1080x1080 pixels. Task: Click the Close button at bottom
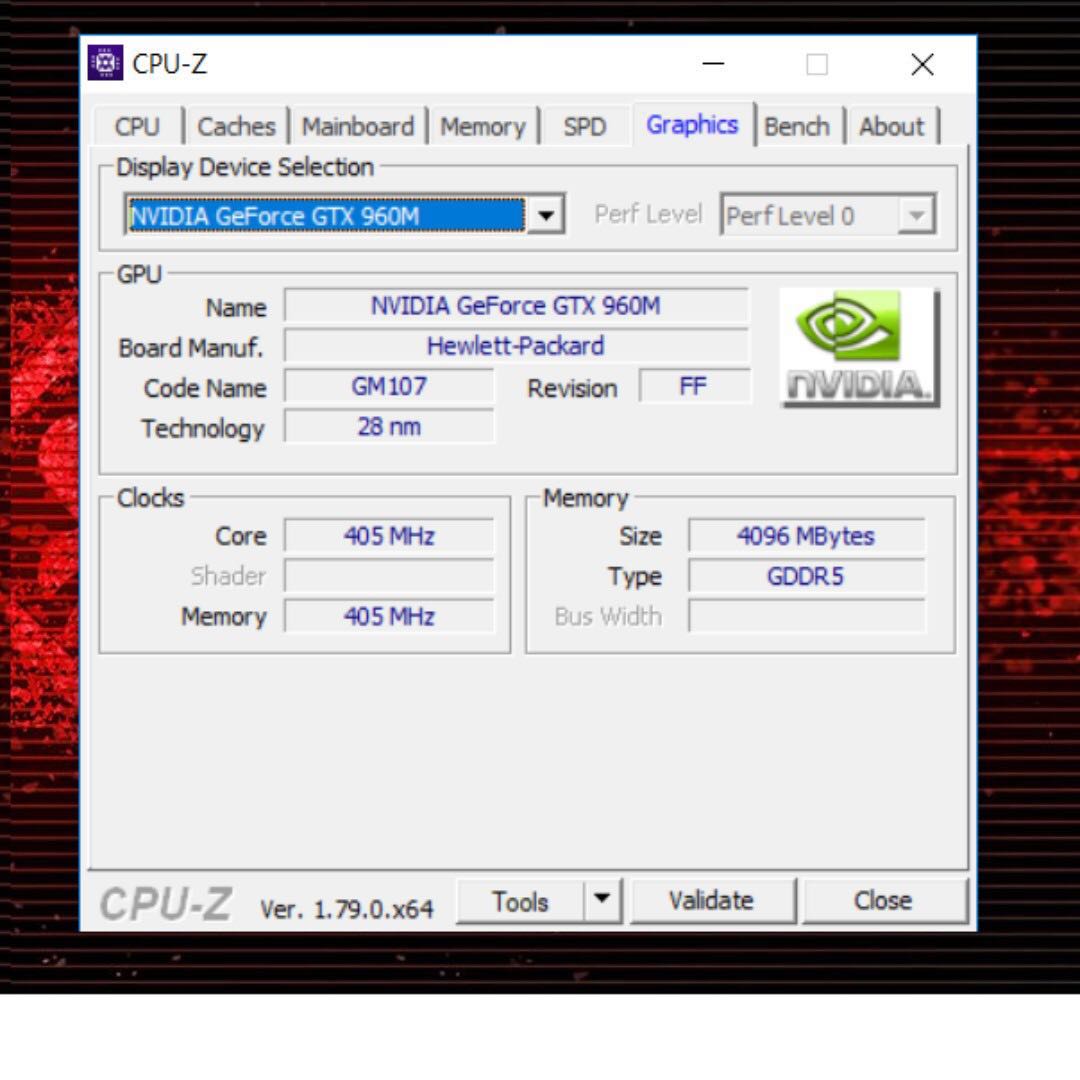pyautogui.click(x=884, y=900)
